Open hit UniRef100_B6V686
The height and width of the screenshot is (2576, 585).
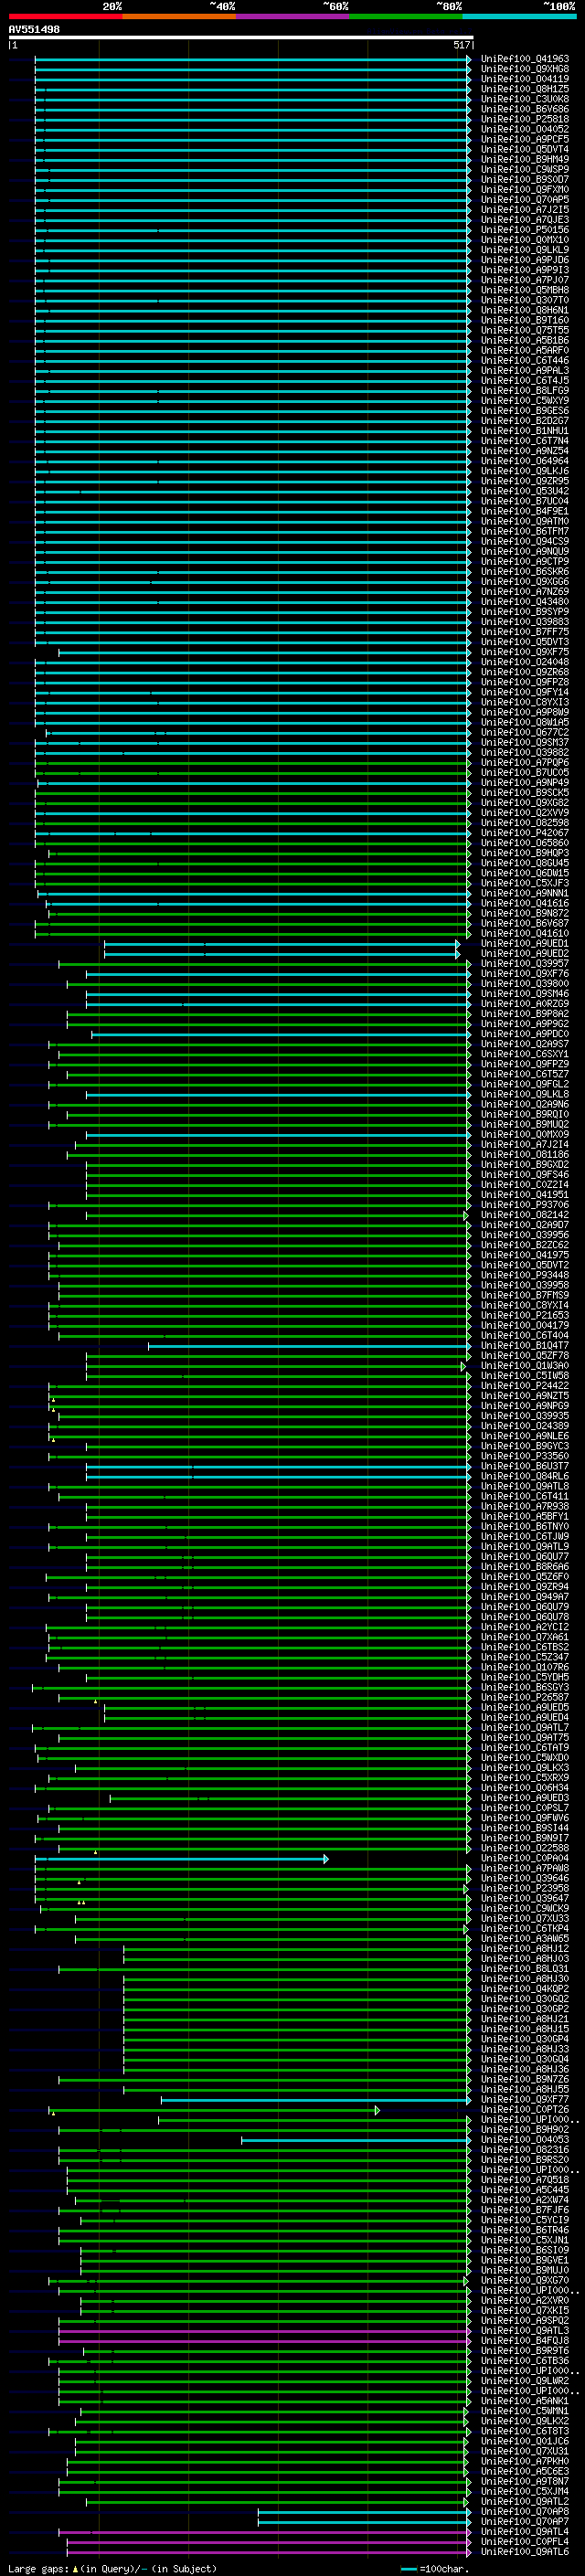pos(524,109)
